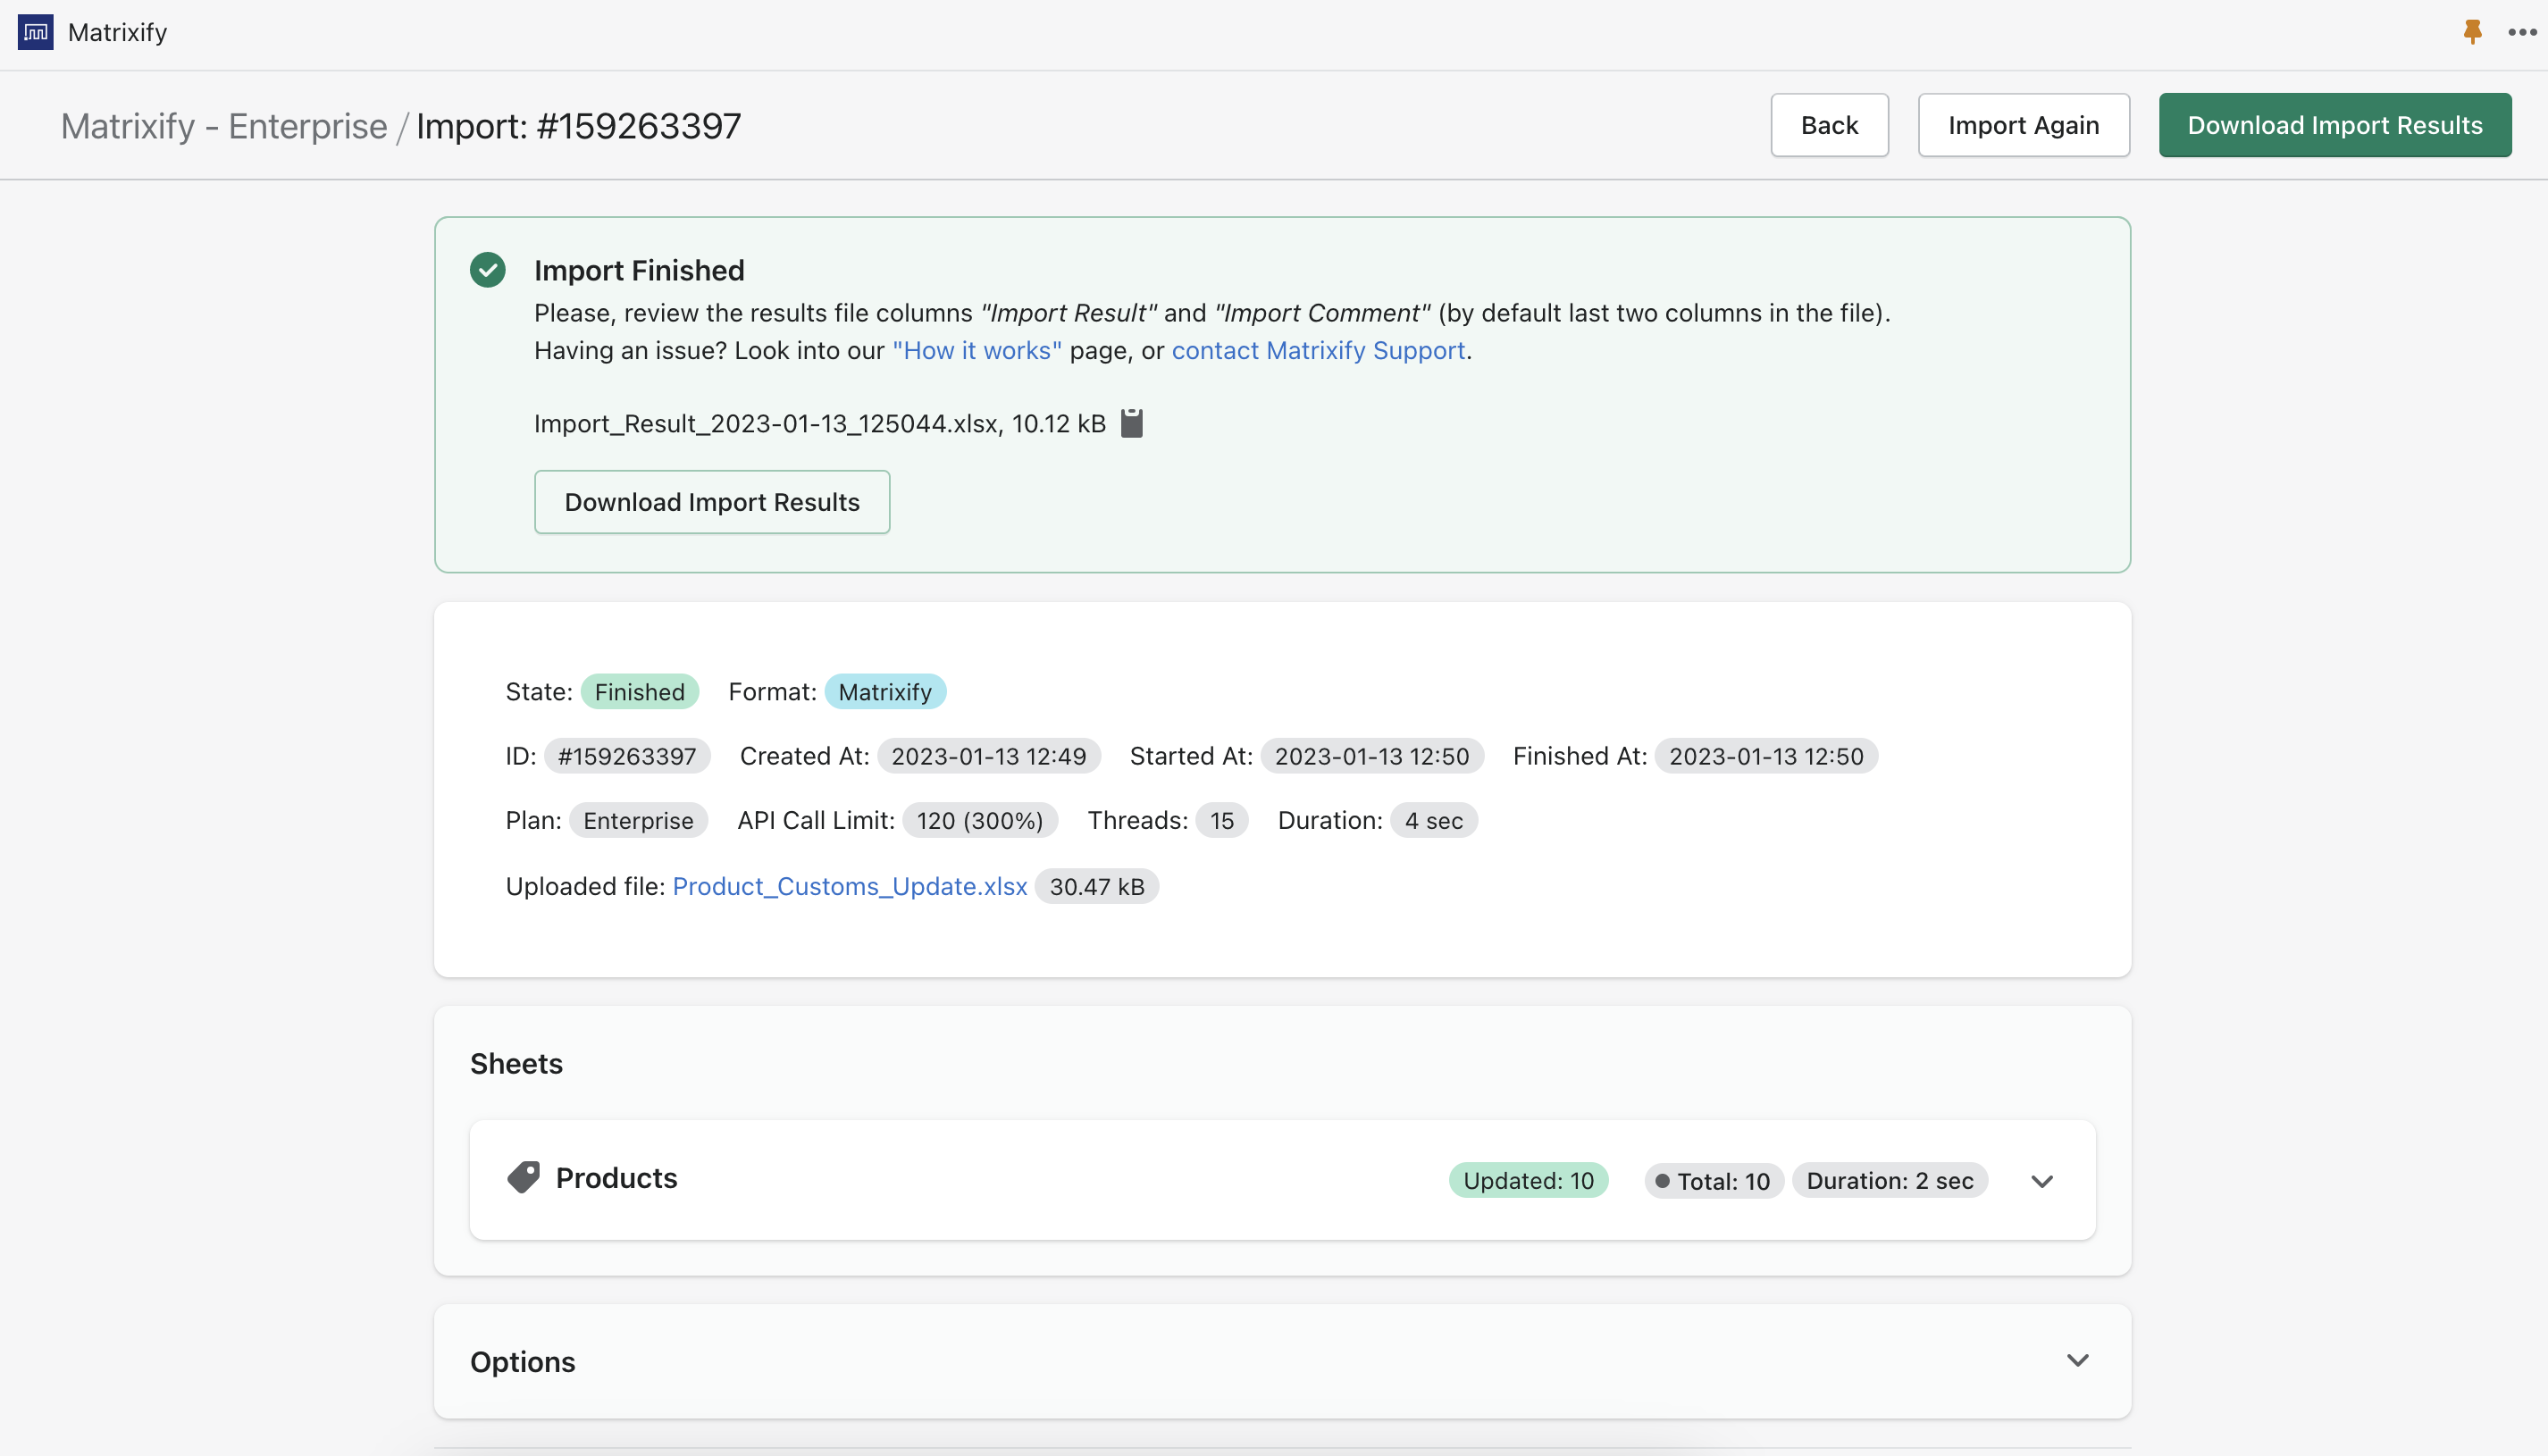Click the Back button
2548x1456 pixels.
(x=1828, y=124)
